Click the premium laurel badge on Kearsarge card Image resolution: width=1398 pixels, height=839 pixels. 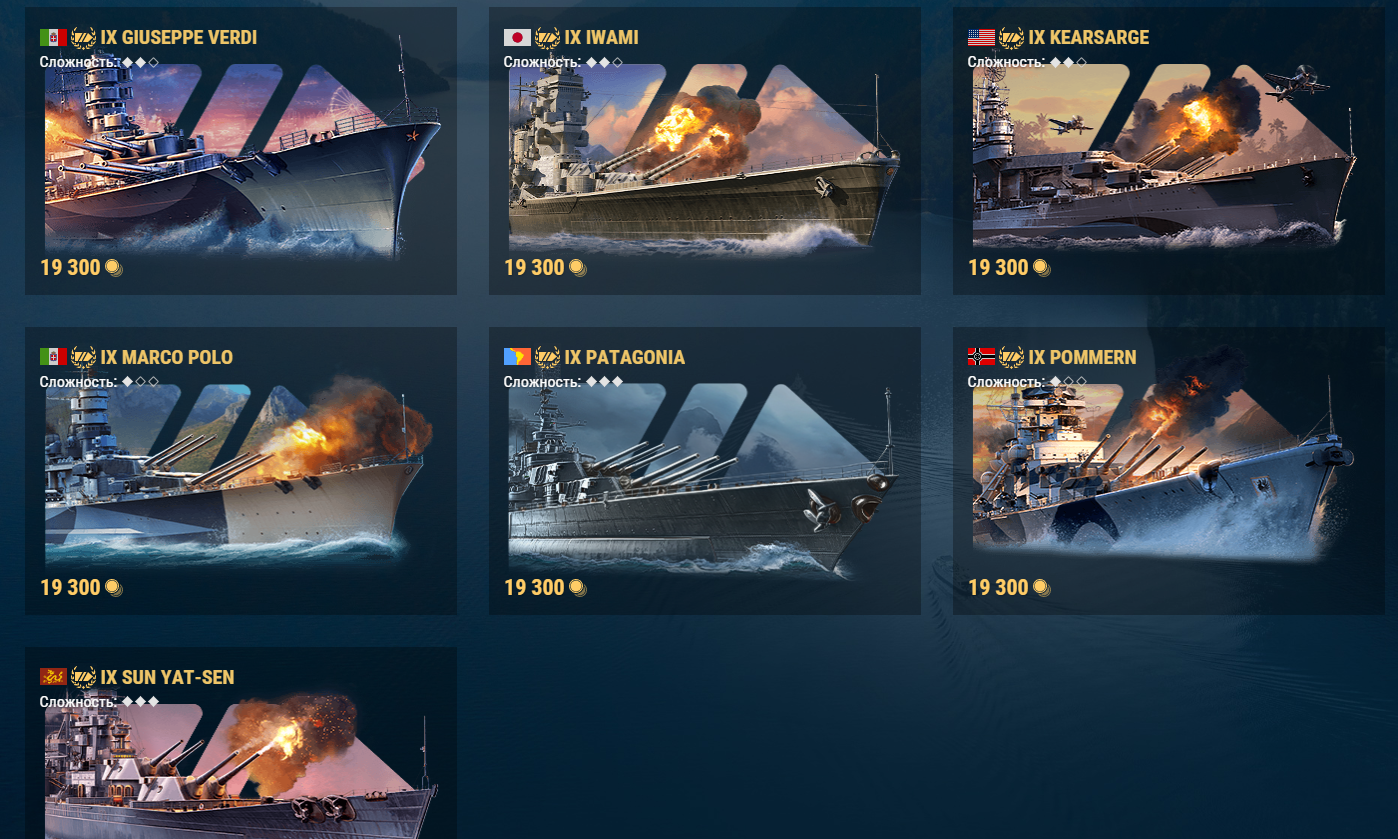[1011, 38]
